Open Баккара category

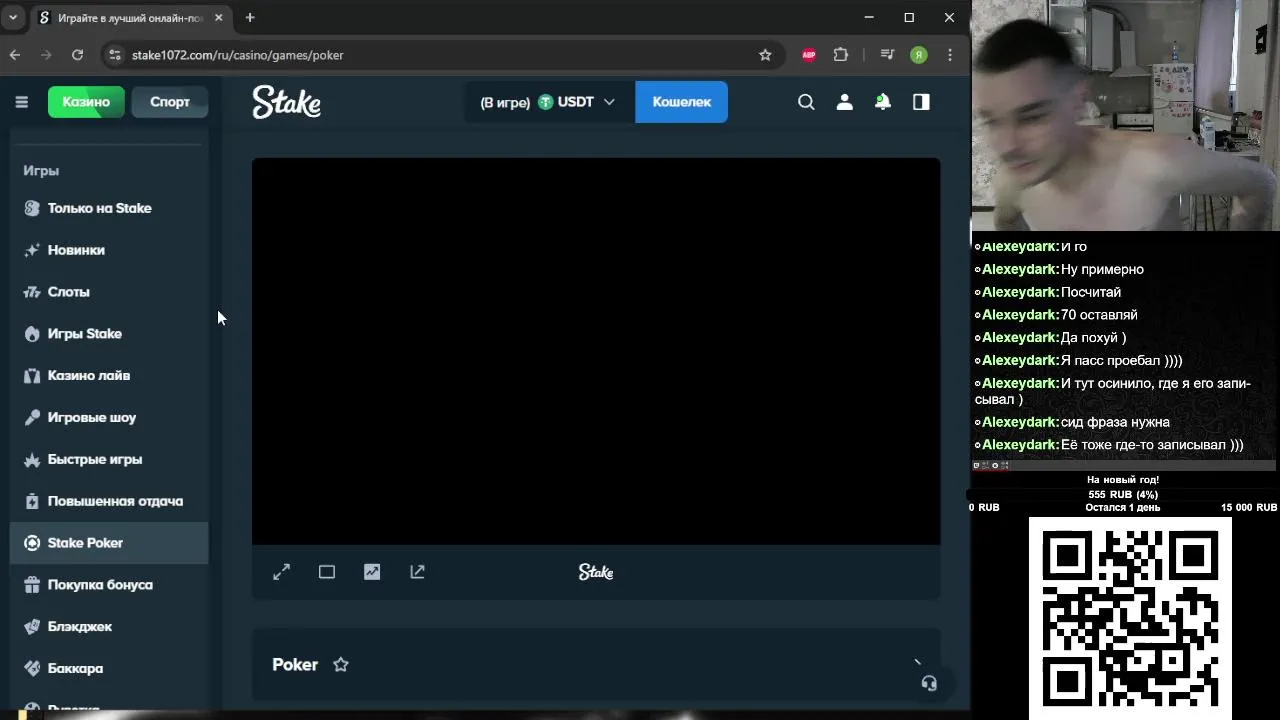click(110, 669)
